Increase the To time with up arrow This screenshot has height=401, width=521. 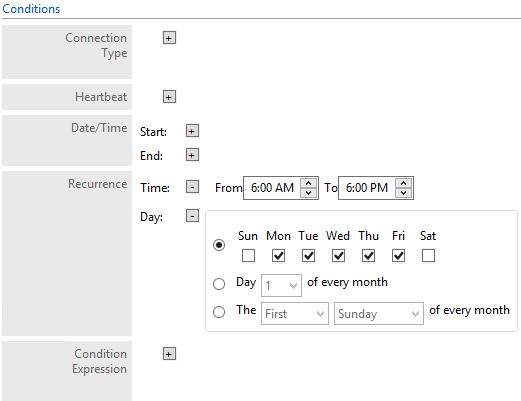click(x=403, y=183)
